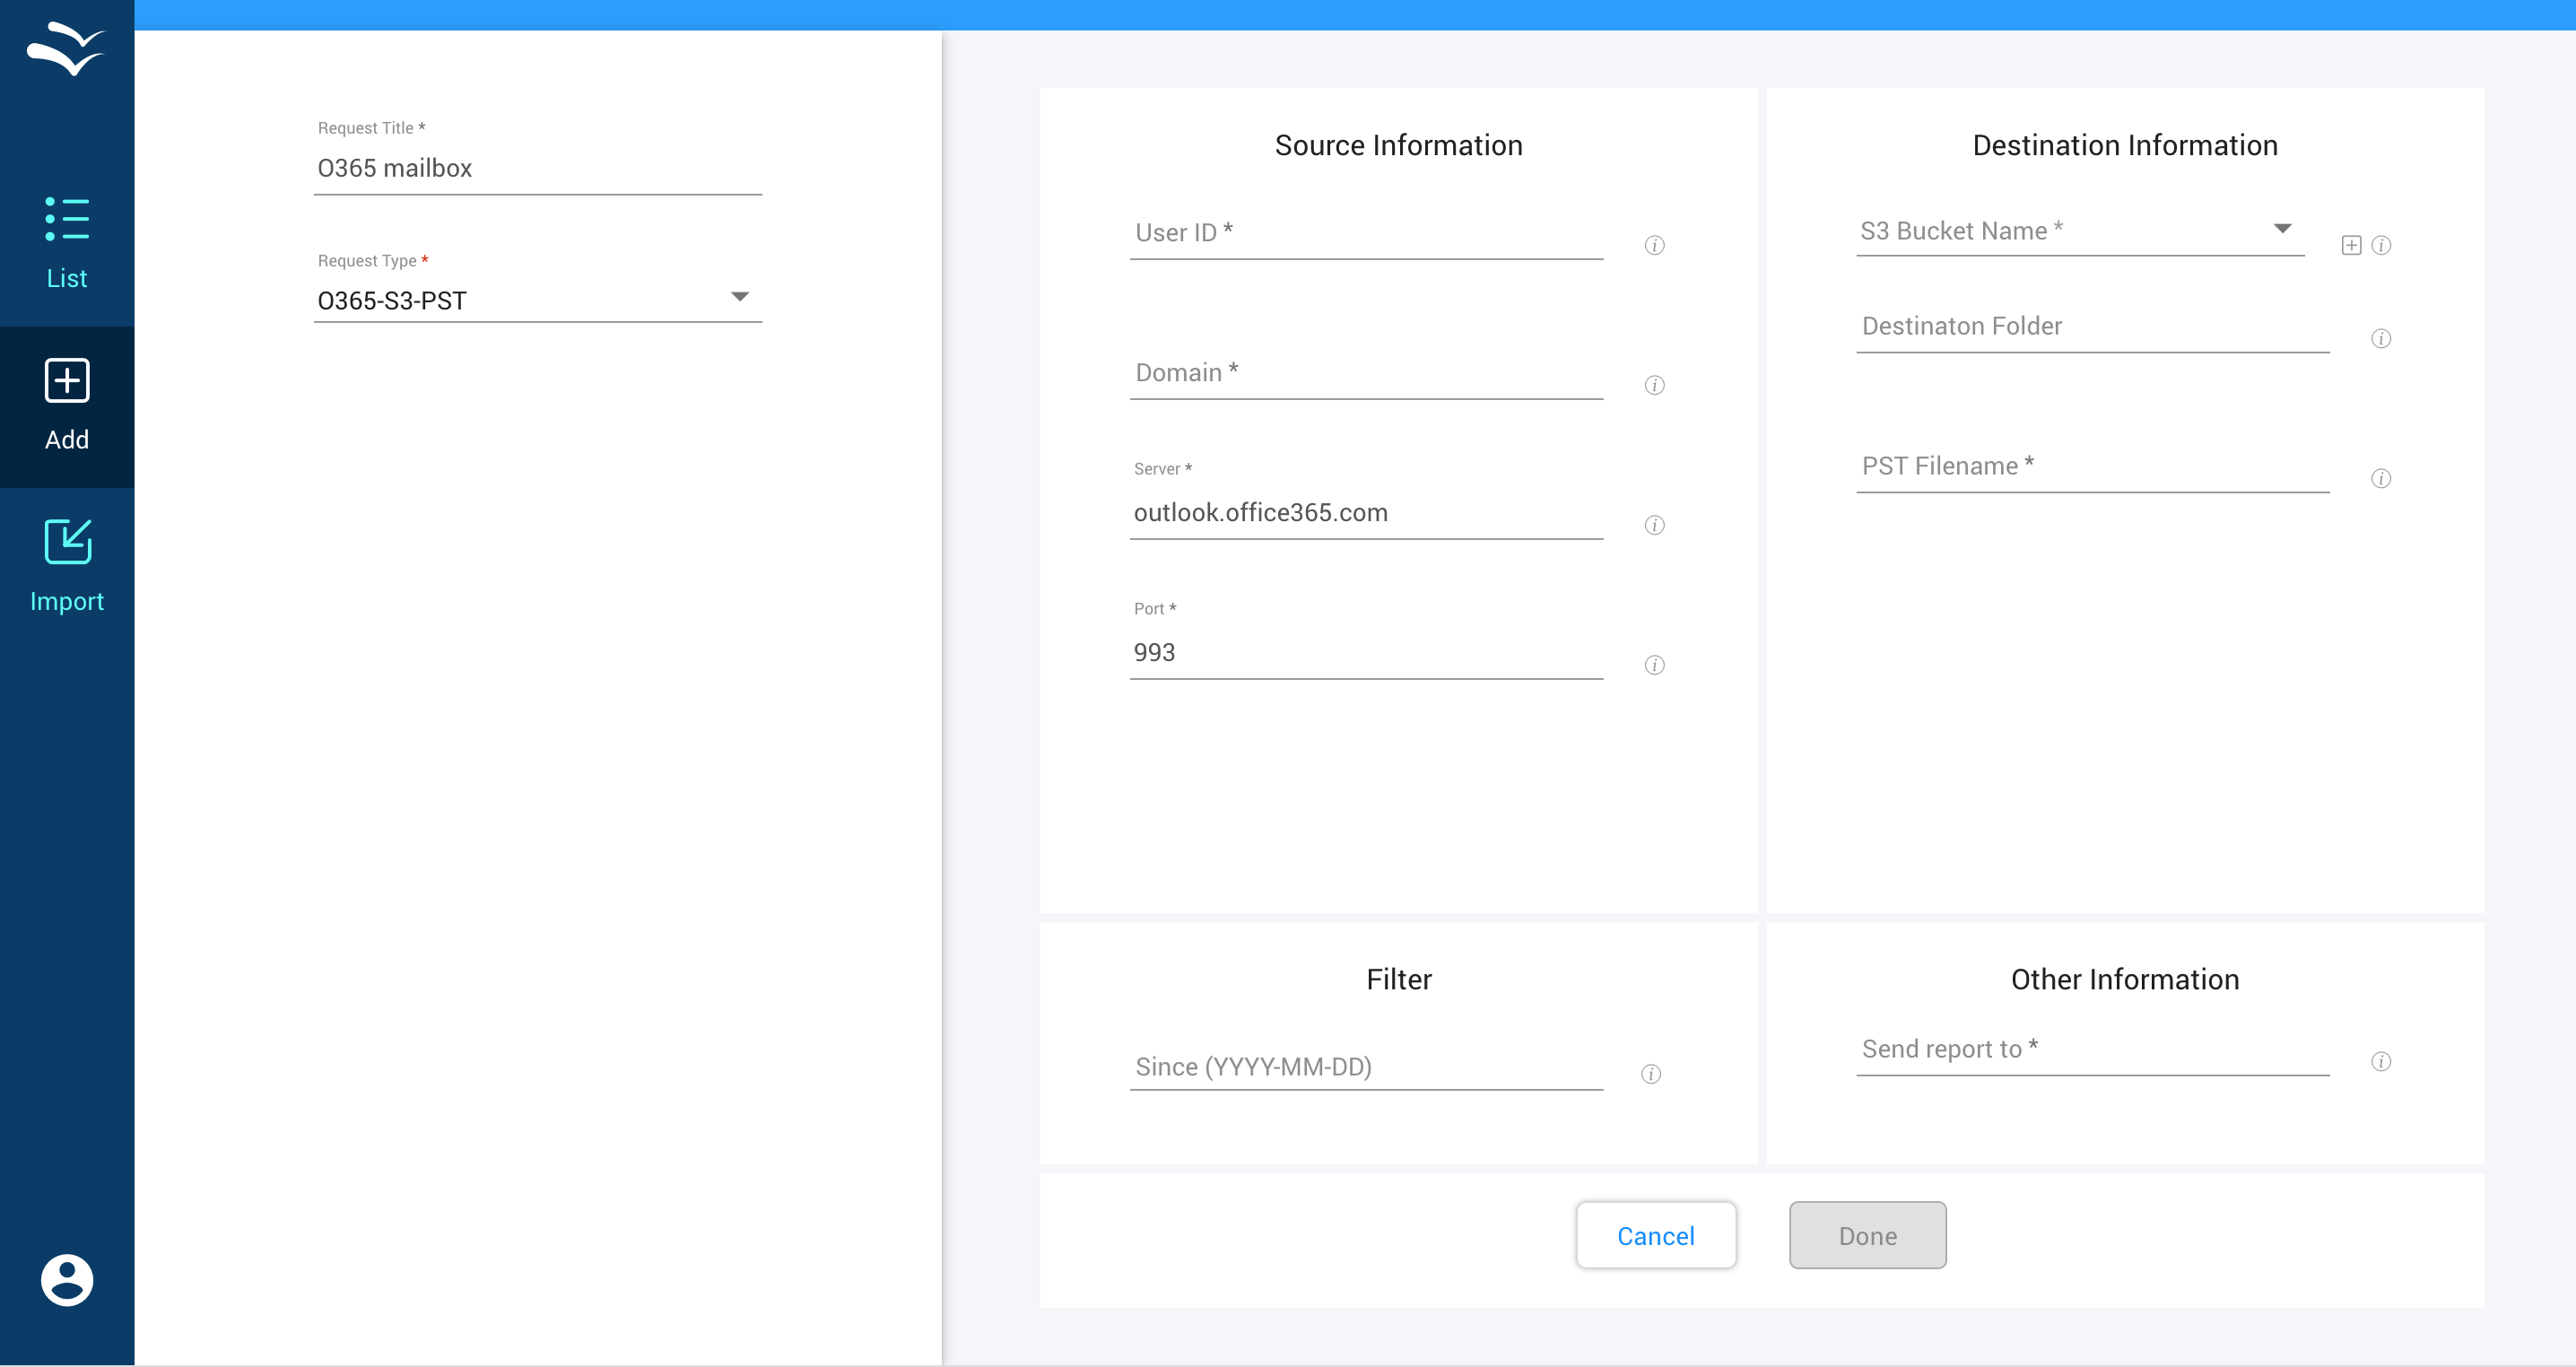Viewport: 2576px width, 1367px height.
Task: Switch to the Import section
Action: pos(67,566)
